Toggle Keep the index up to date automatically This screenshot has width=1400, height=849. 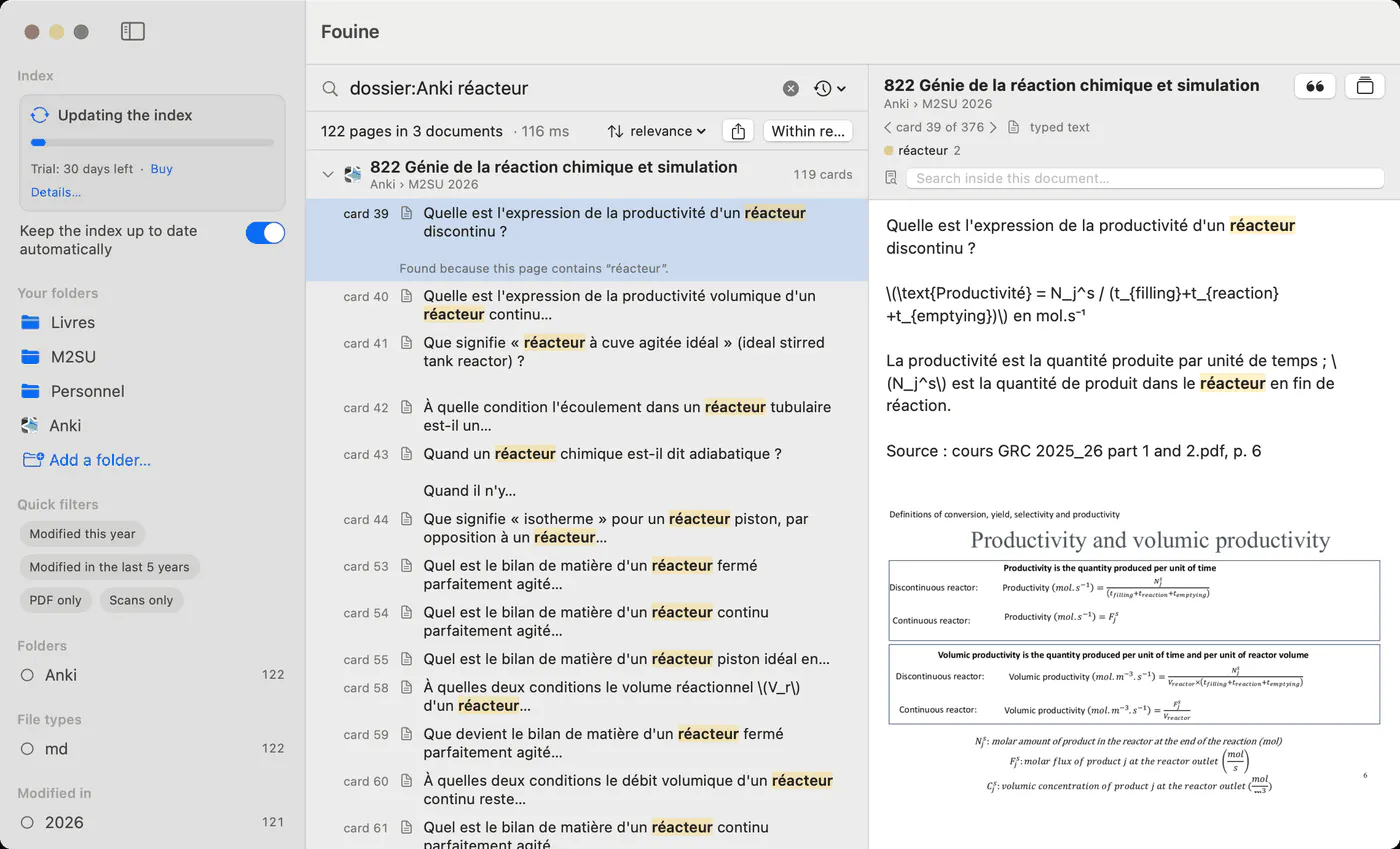point(265,233)
